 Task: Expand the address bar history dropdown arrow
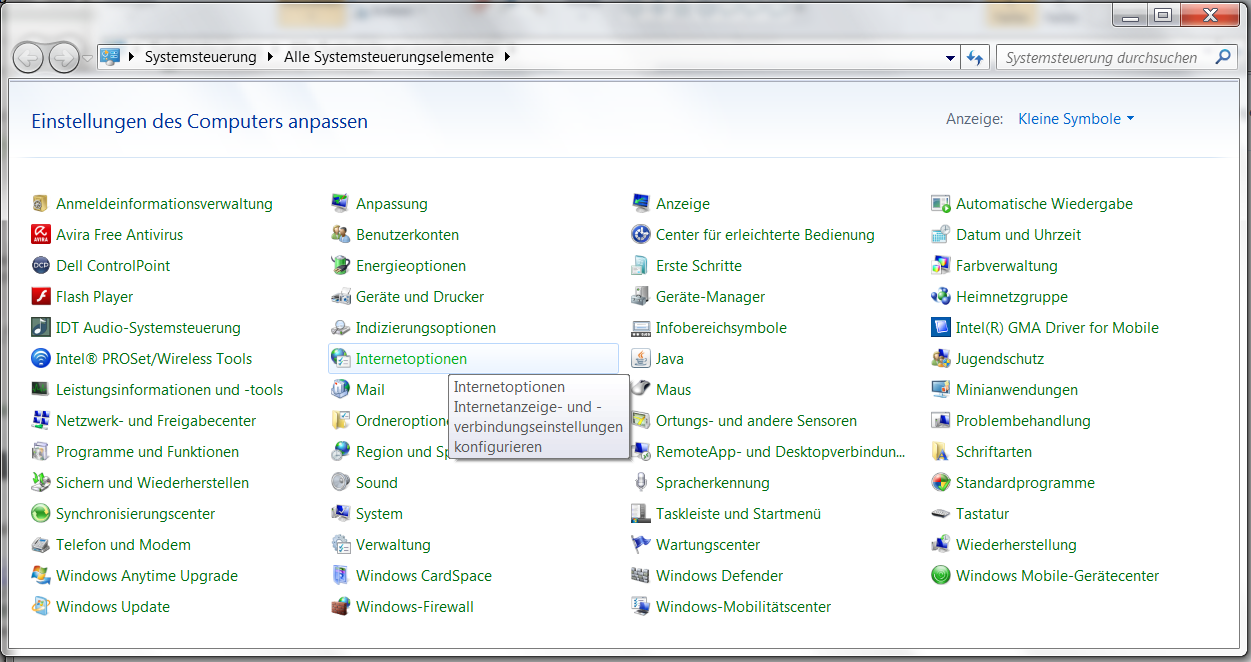click(x=950, y=58)
